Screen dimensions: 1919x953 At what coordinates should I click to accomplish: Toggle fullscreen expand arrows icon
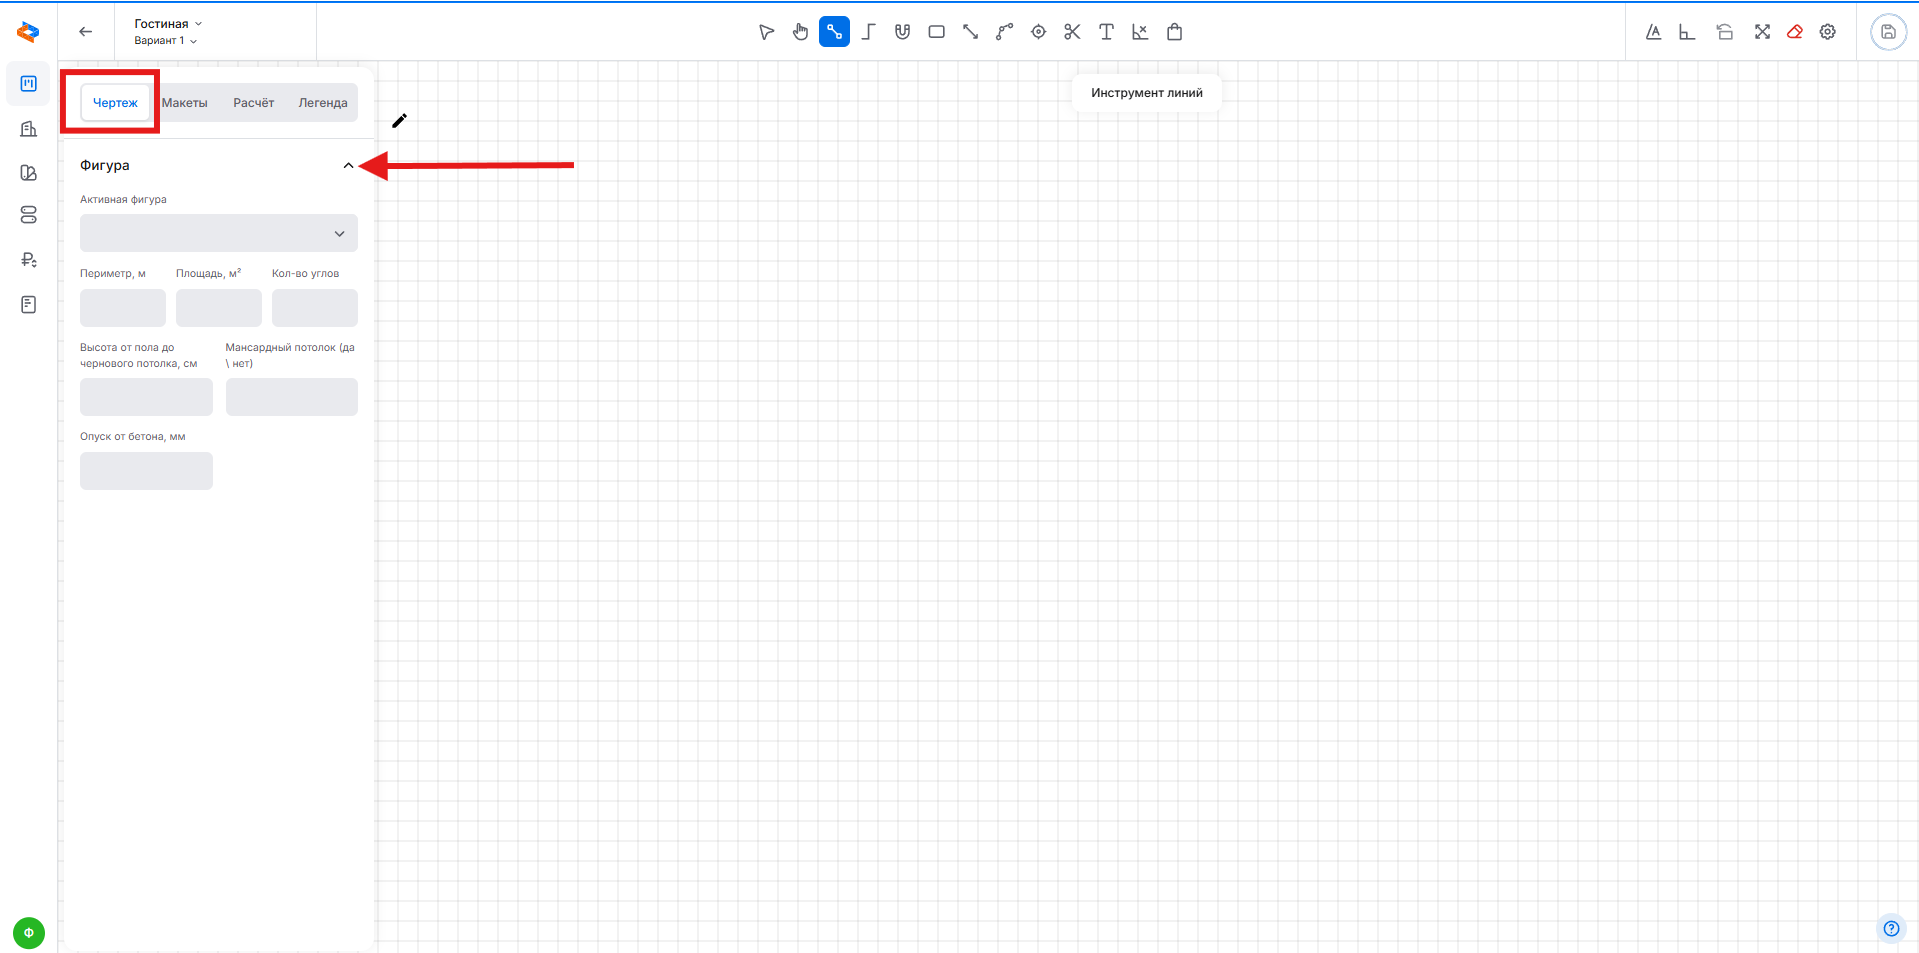(1762, 32)
